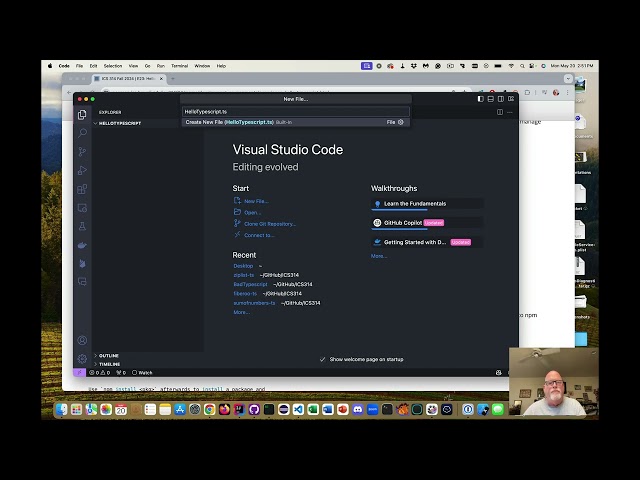Screen dimensions: 640x480
Task: Click the Watch item in the status bar
Action: coord(142,372)
